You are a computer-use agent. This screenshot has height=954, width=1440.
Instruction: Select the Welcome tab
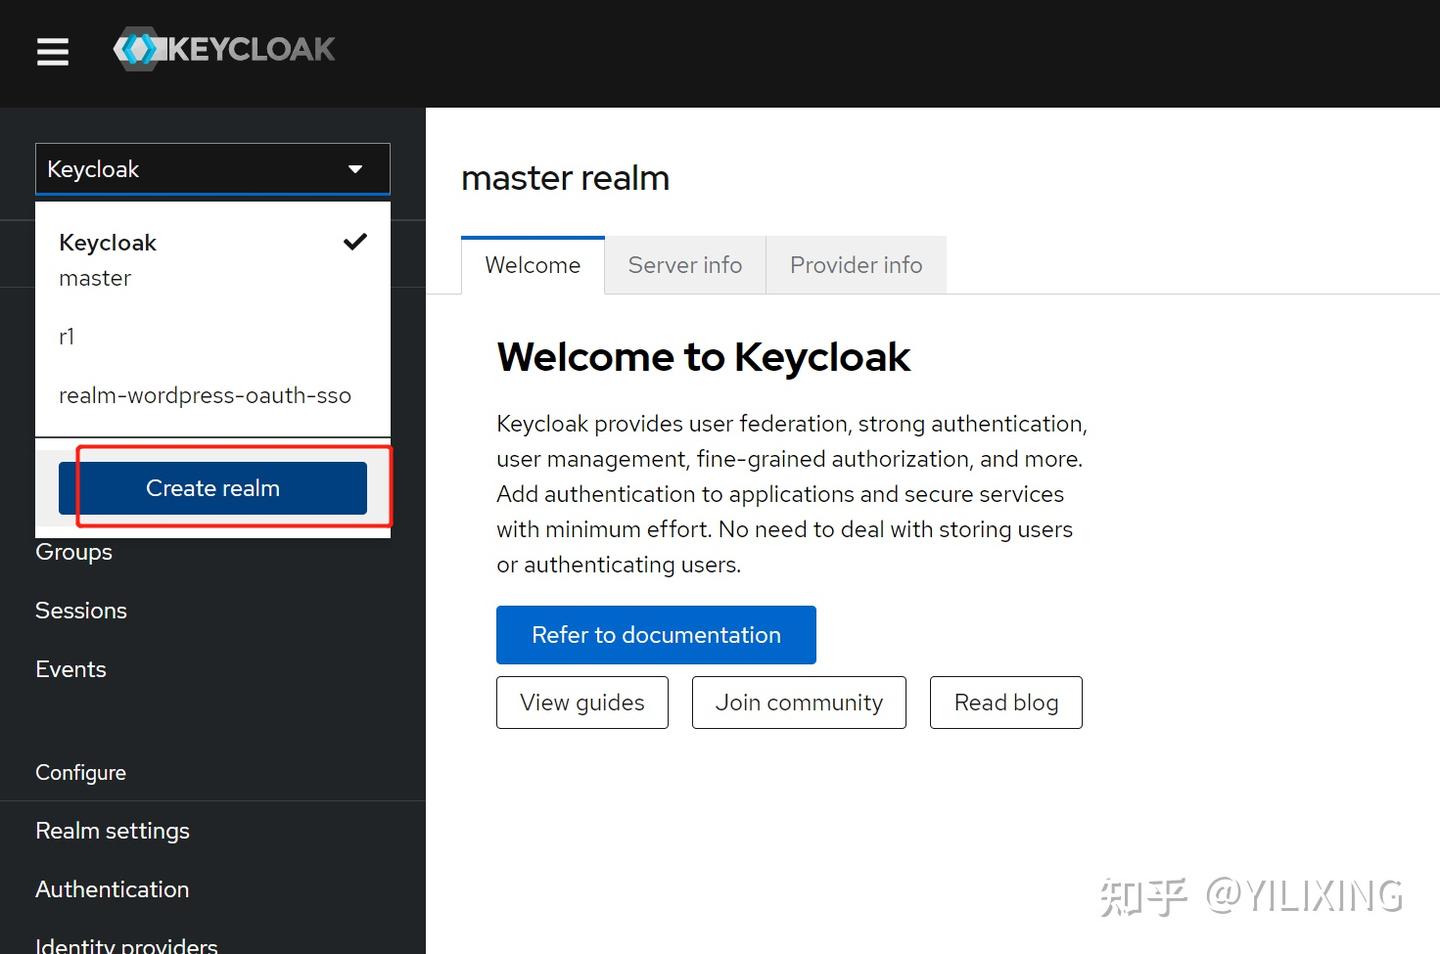[x=532, y=264]
